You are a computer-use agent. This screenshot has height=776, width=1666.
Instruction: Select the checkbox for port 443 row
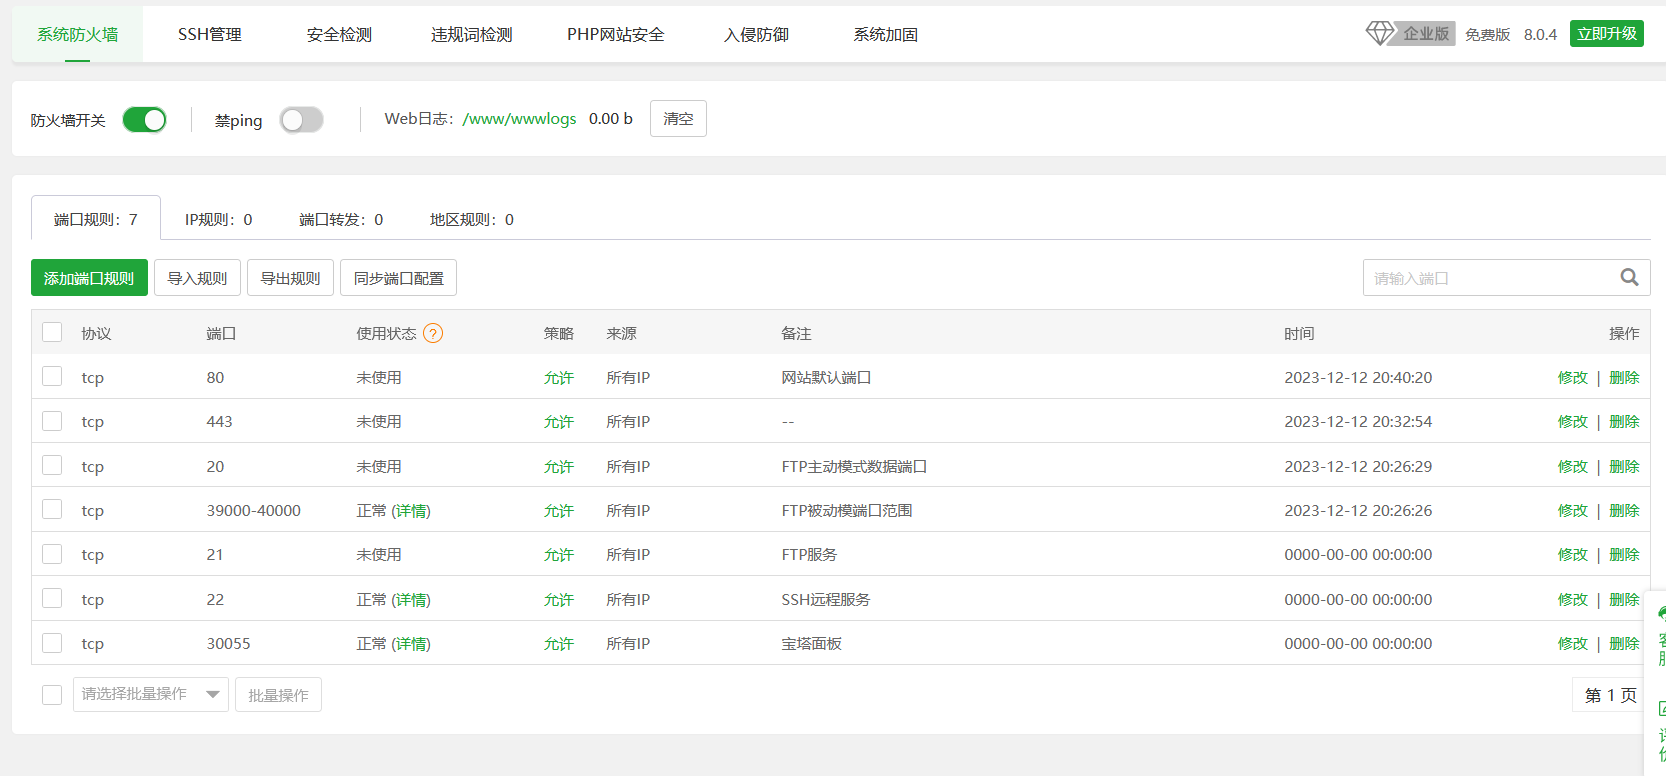tap(52, 421)
